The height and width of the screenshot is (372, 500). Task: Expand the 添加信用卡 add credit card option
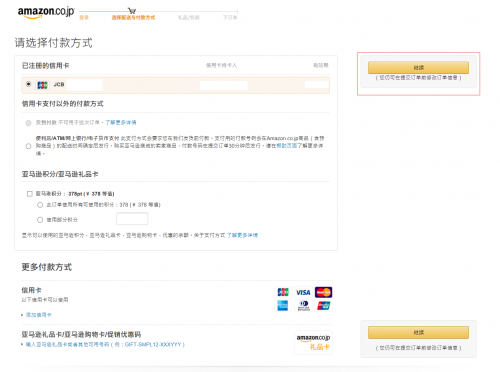[38, 315]
